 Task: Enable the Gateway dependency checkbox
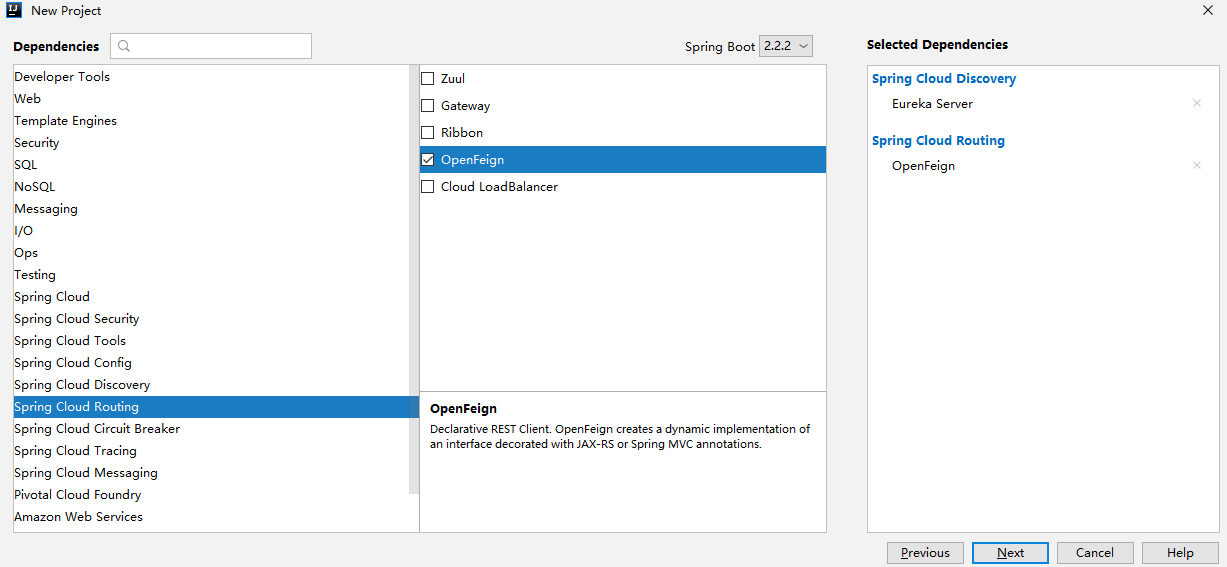pyautogui.click(x=428, y=106)
